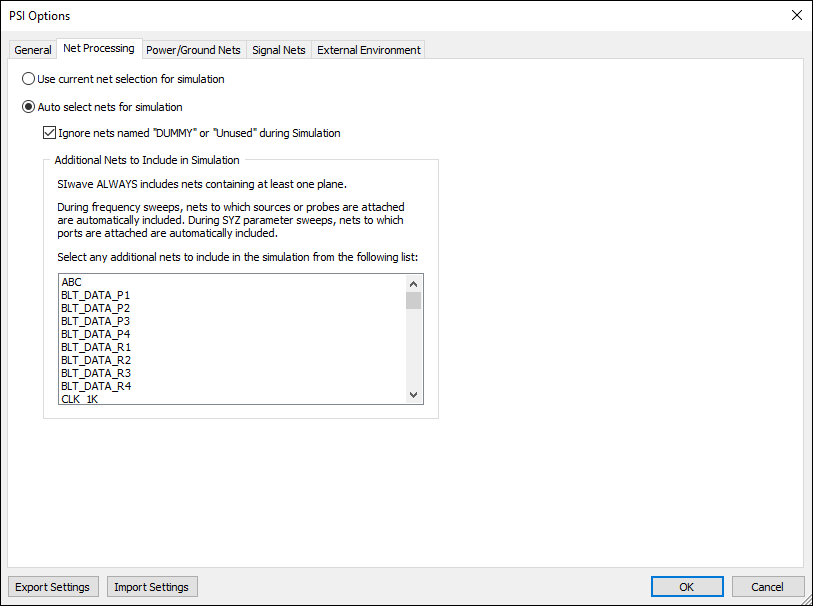Uncheck ignoring nets named DUMMY or Unused
813x606 pixels.
pos(49,132)
